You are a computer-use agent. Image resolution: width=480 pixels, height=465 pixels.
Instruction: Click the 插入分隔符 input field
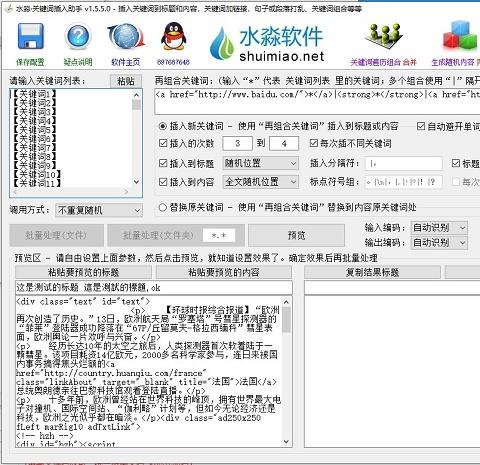click(404, 163)
